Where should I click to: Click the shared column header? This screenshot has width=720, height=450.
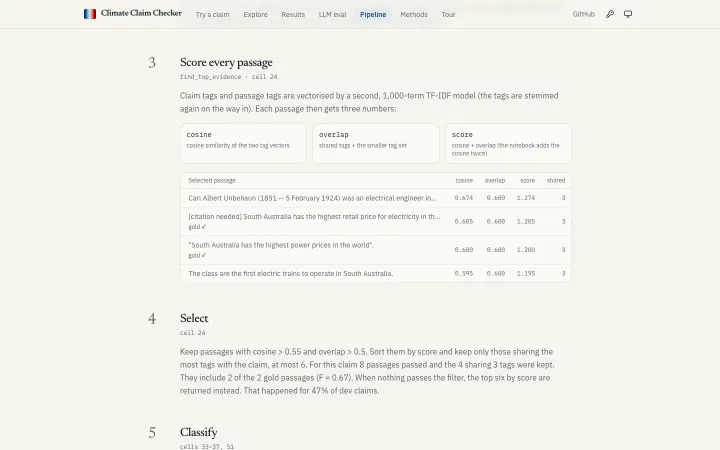(x=556, y=180)
